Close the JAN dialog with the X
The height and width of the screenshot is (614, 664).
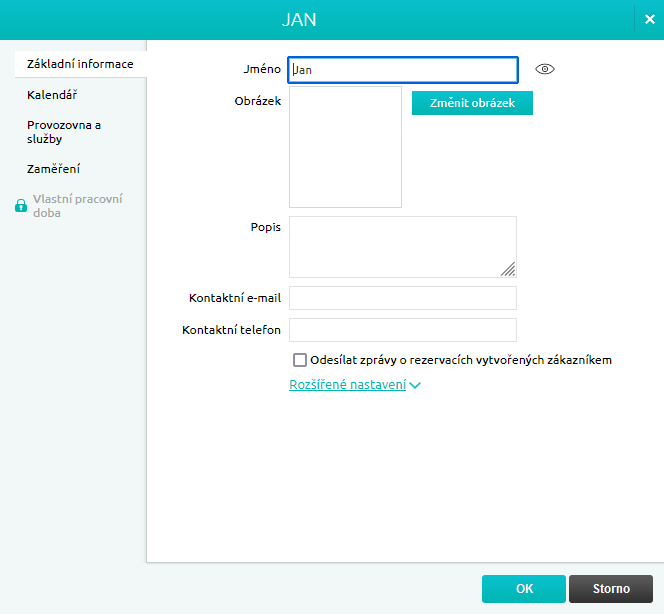click(650, 20)
